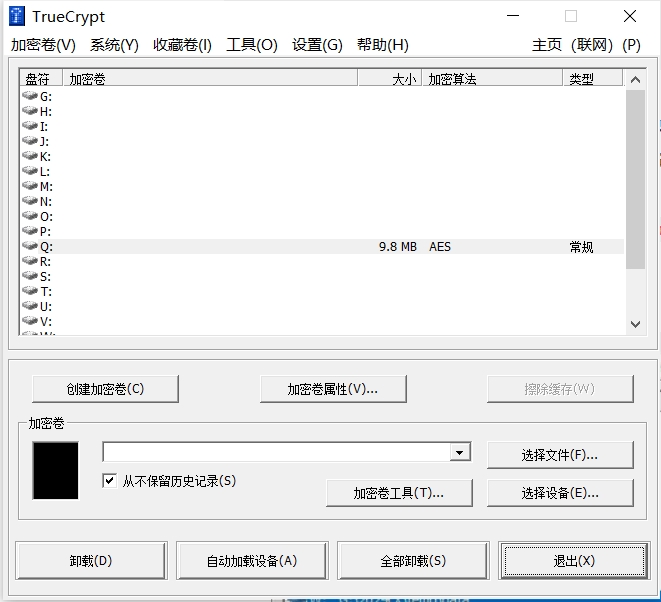Click the drive icon for L:
661x602 pixels.
30,171
